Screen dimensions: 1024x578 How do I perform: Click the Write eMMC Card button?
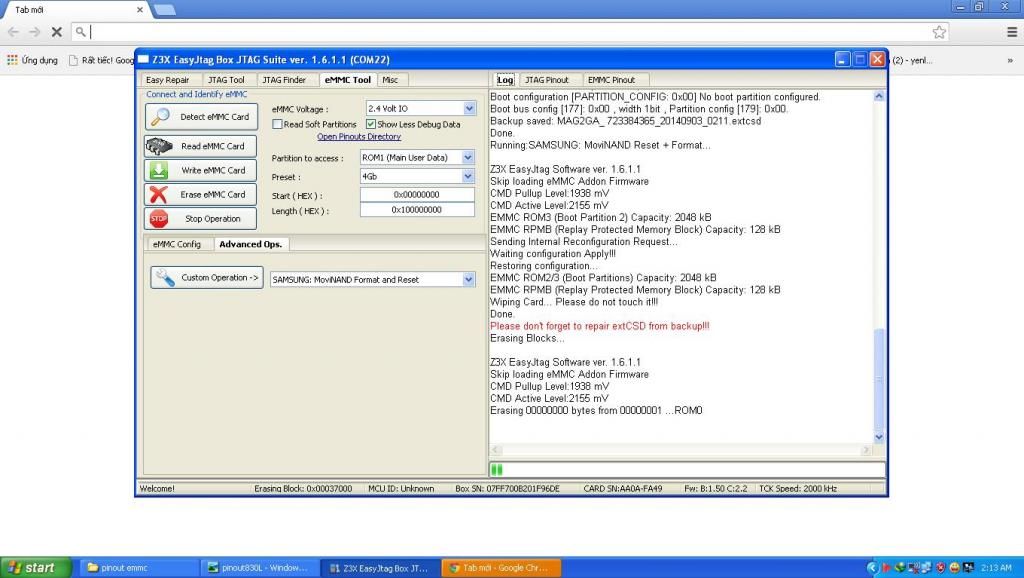pos(200,170)
